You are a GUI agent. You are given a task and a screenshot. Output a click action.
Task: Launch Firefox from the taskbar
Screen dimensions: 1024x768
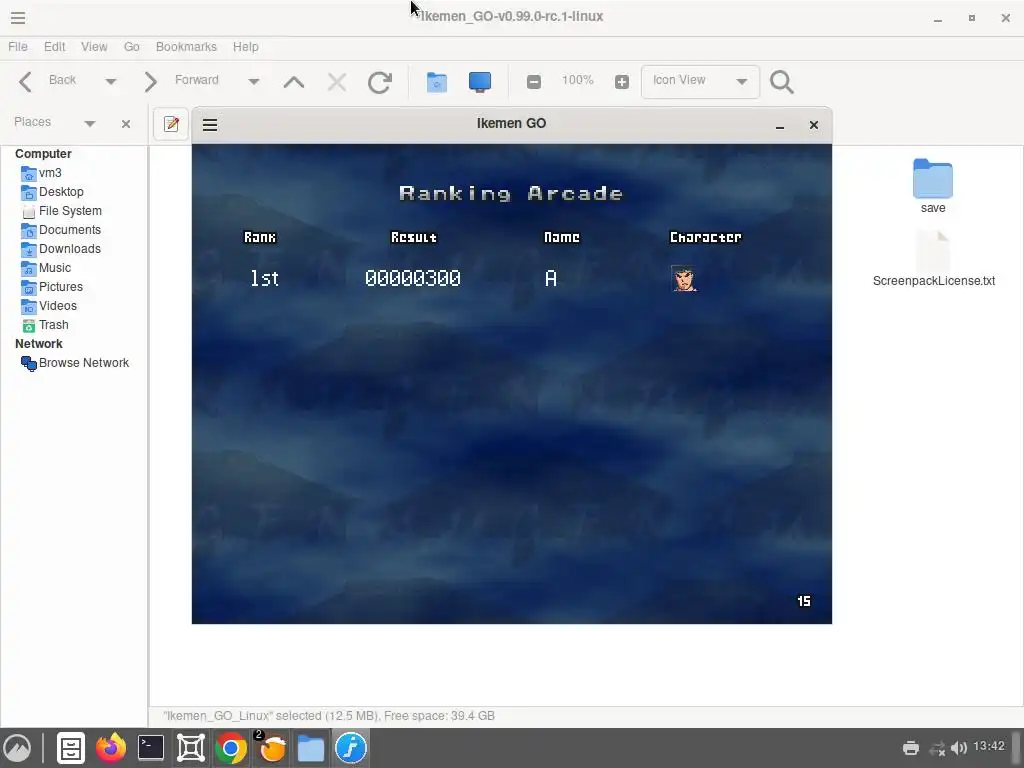111,748
